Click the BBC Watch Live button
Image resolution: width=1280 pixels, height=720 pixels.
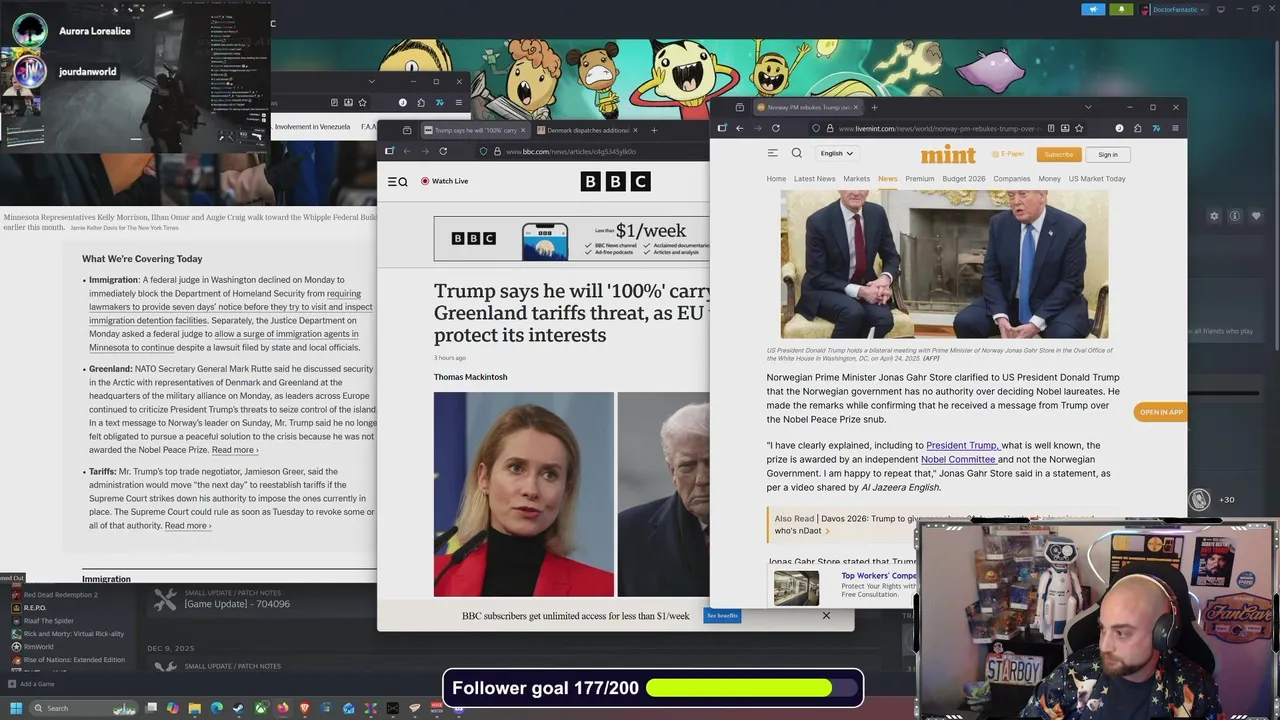444,181
